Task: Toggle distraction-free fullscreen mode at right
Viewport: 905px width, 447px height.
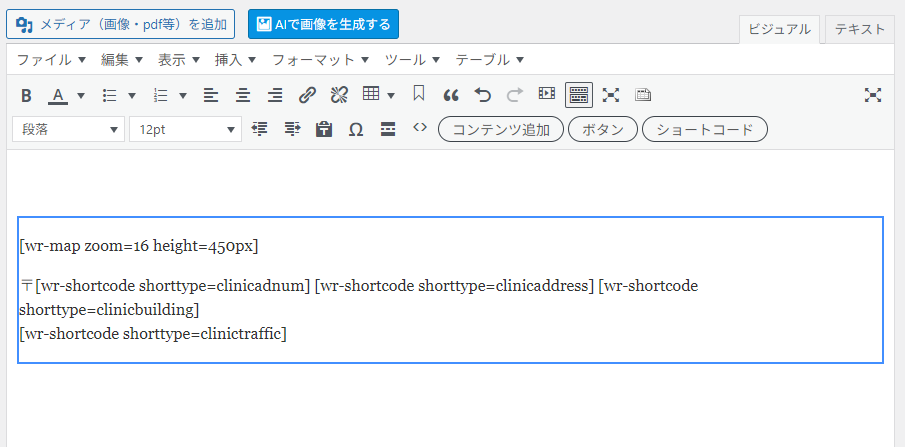Action: [x=873, y=95]
